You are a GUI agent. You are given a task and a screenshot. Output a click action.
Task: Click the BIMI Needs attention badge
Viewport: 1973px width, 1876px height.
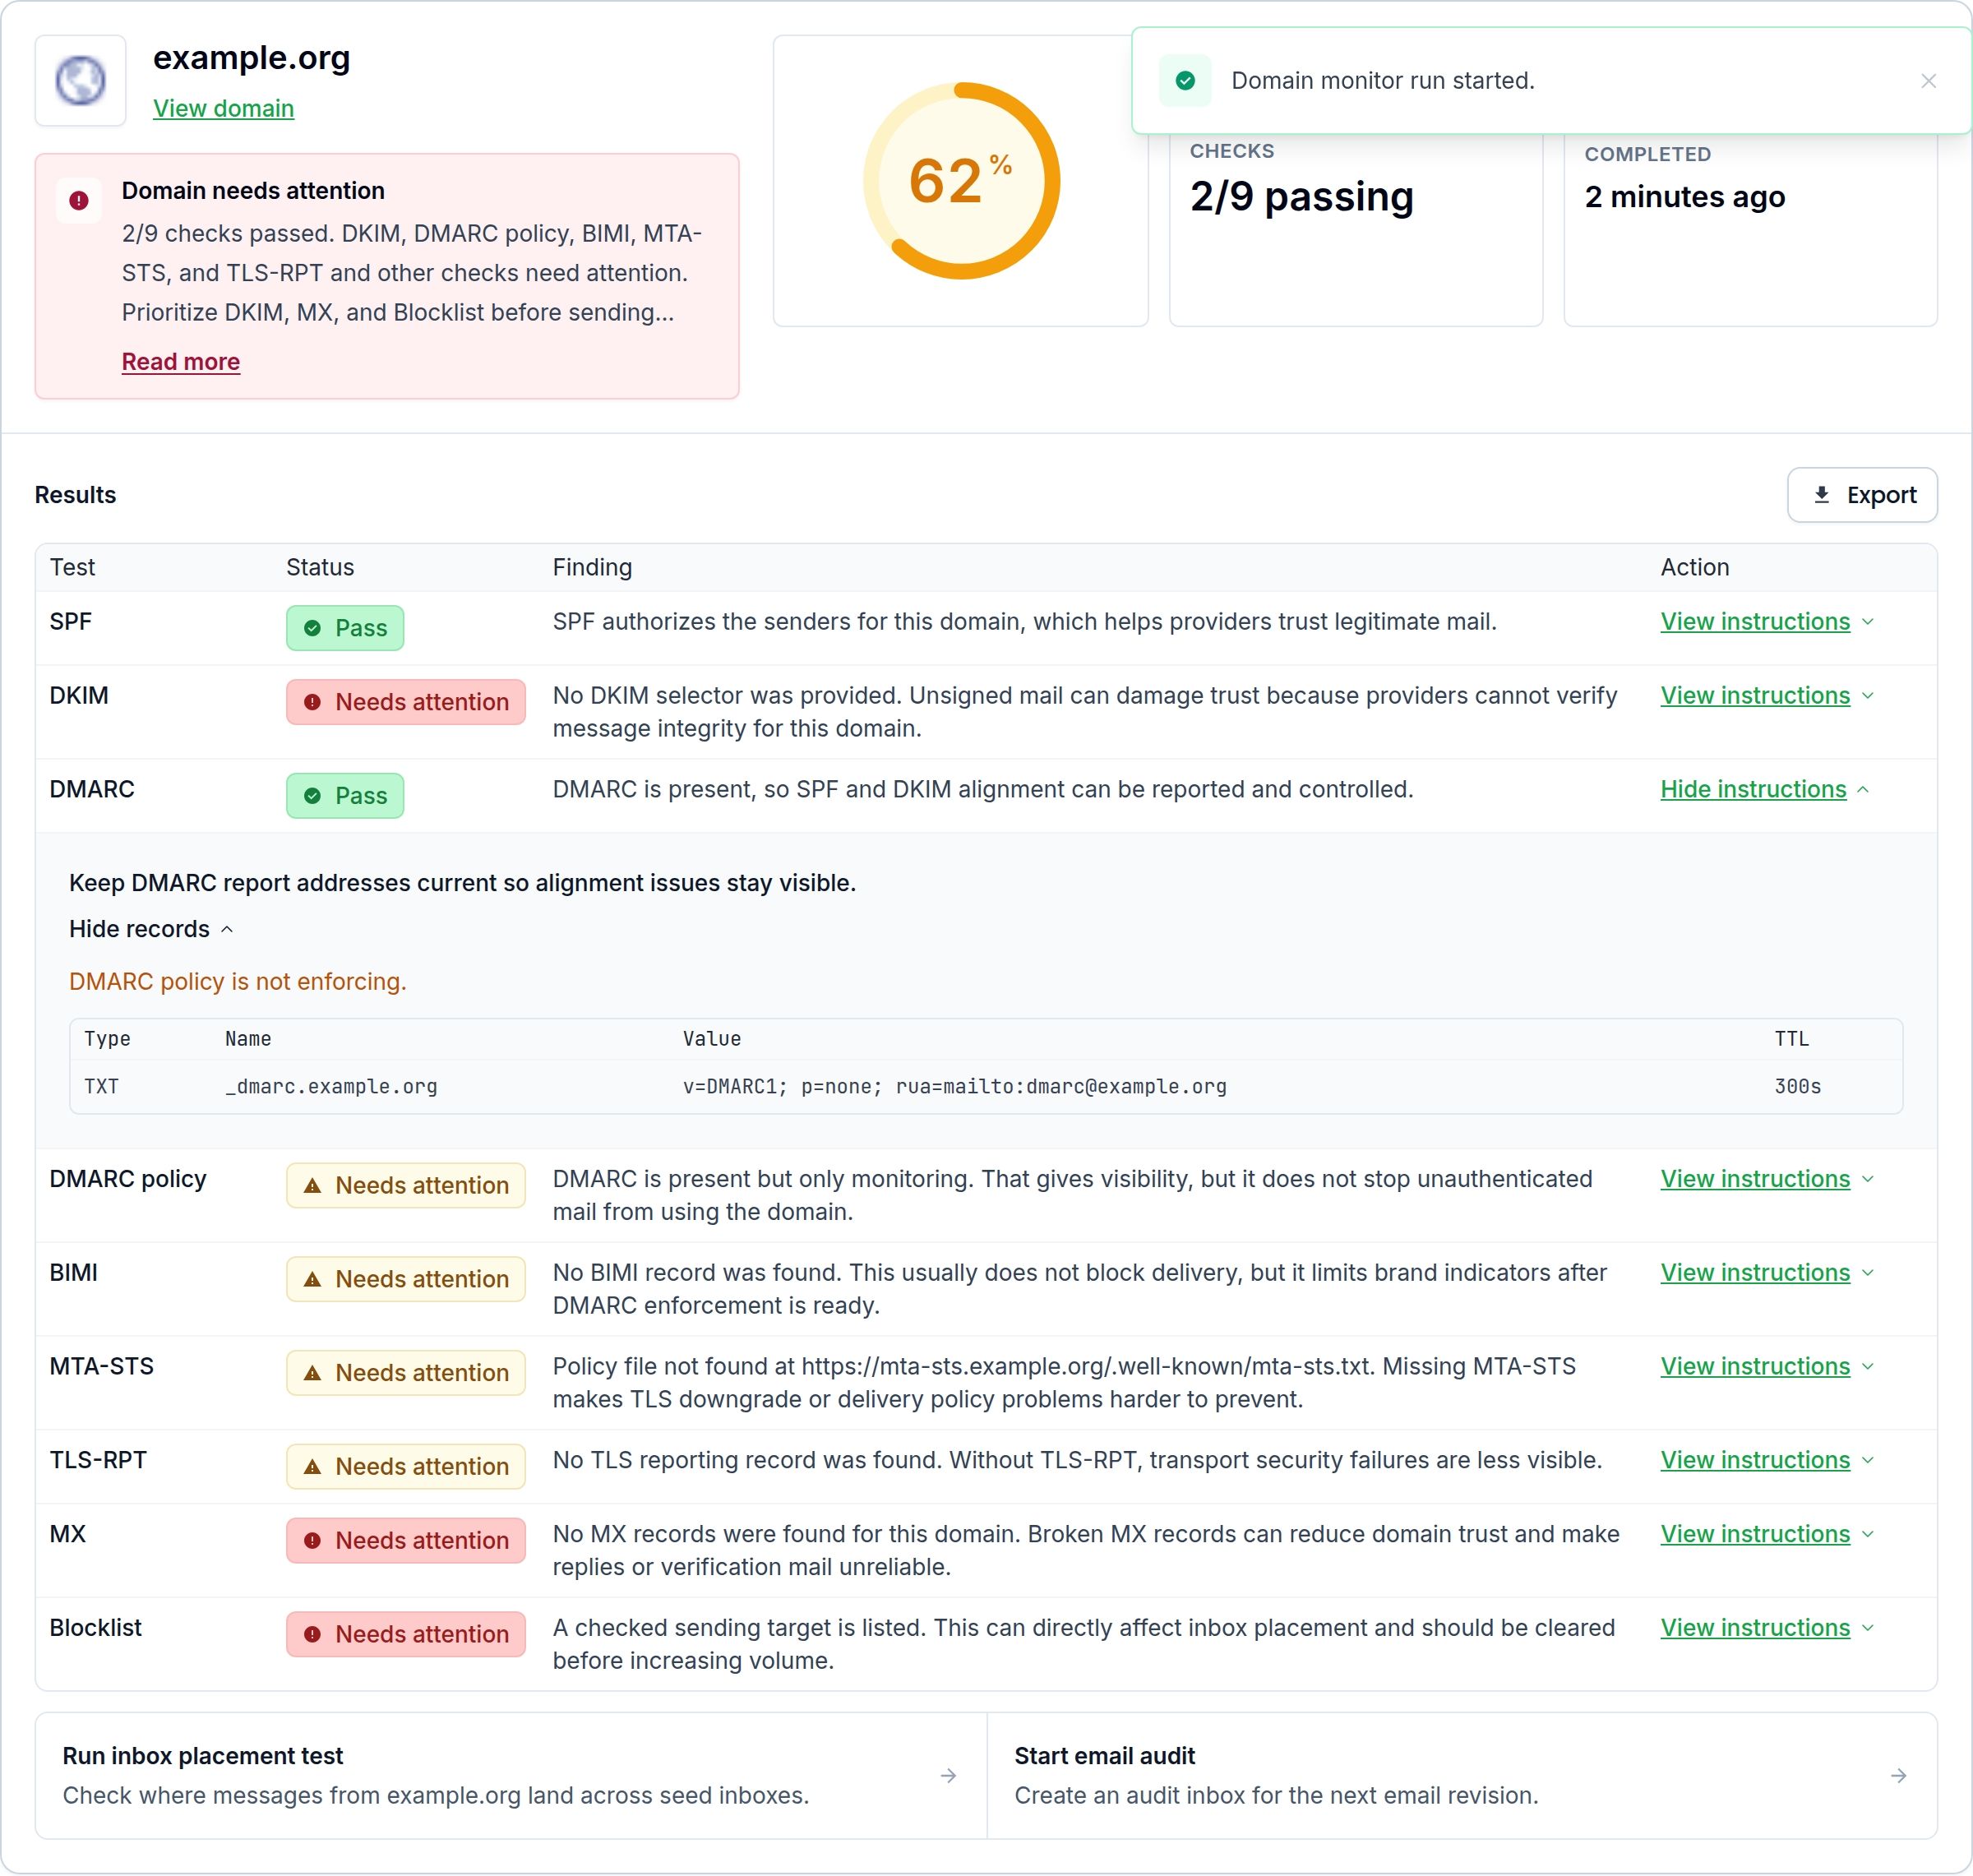point(406,1280)
